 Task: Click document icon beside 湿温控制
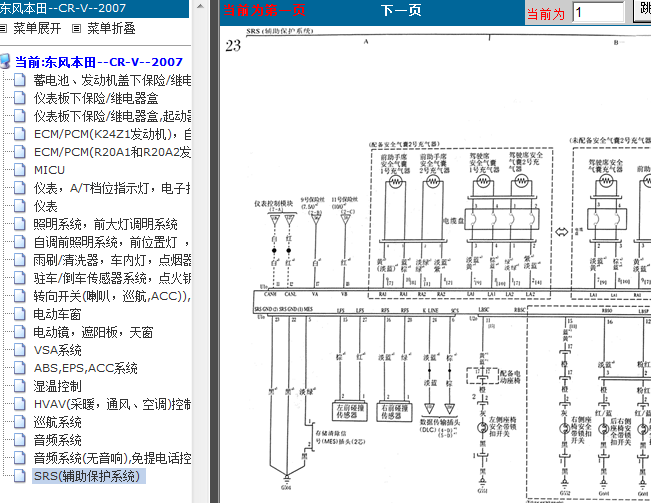click(20, 386)
